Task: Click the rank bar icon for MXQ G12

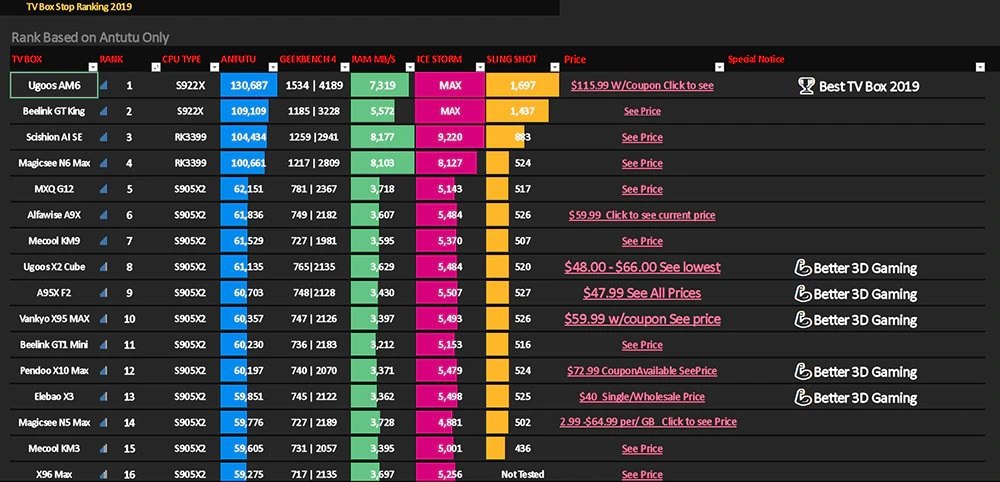Action: click(104, 189)
